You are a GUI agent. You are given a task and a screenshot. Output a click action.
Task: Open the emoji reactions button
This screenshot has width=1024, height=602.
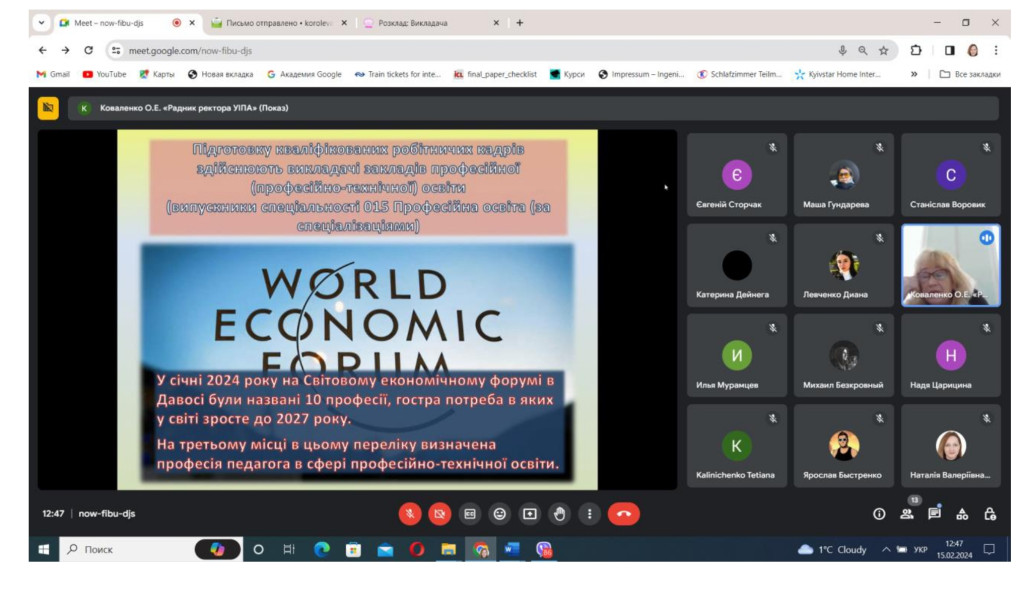[x=500, y=514]
